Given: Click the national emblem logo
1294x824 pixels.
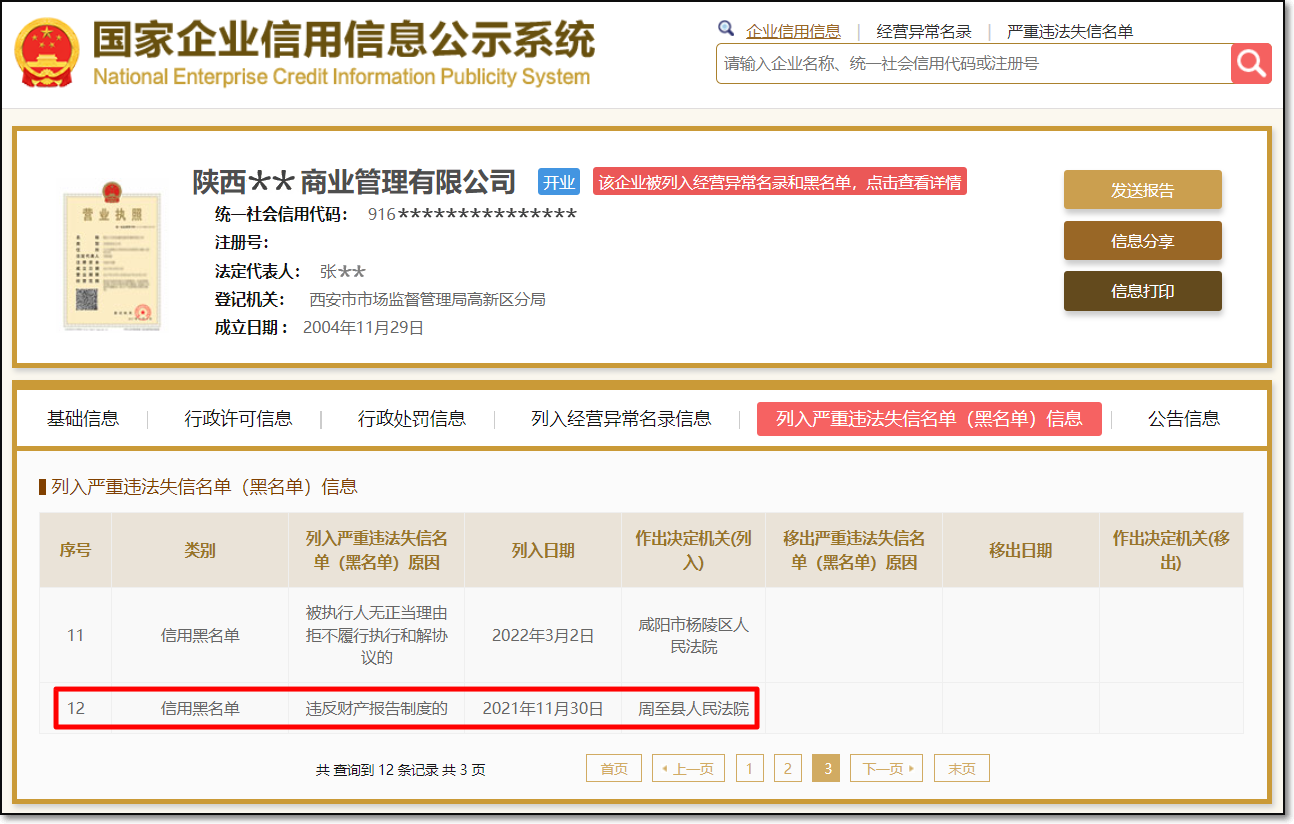Looking at the screenshot, I should click(48, 54).
